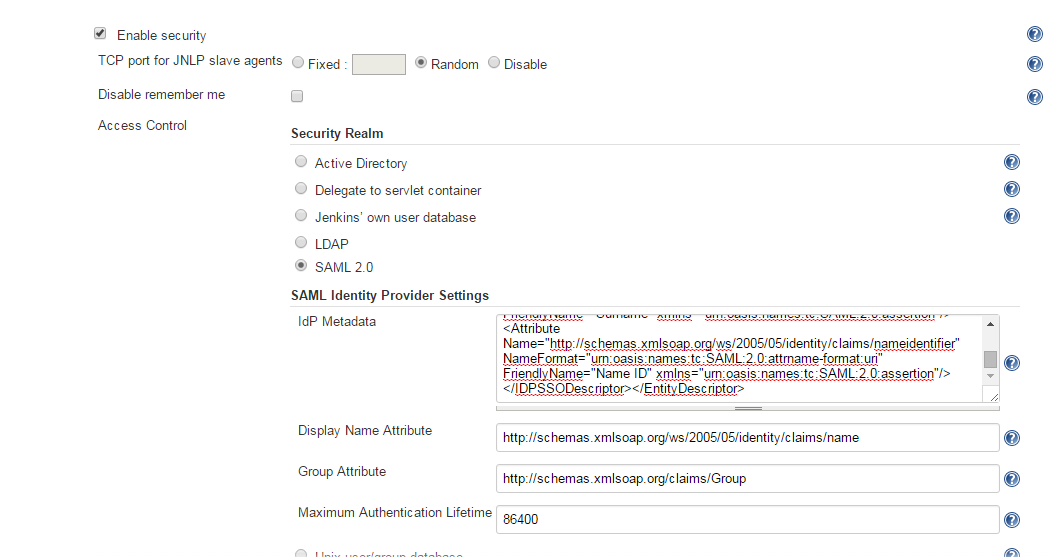Click the Group Attribute field
Image resolution: width=1049 pixels, height=557 pixels.
click(x=747, y=479)
